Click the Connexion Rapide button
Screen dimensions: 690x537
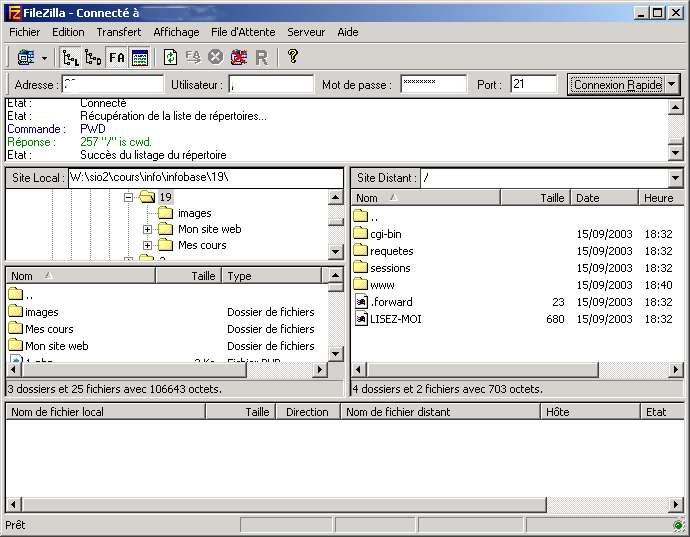click(x=617, y=85)
